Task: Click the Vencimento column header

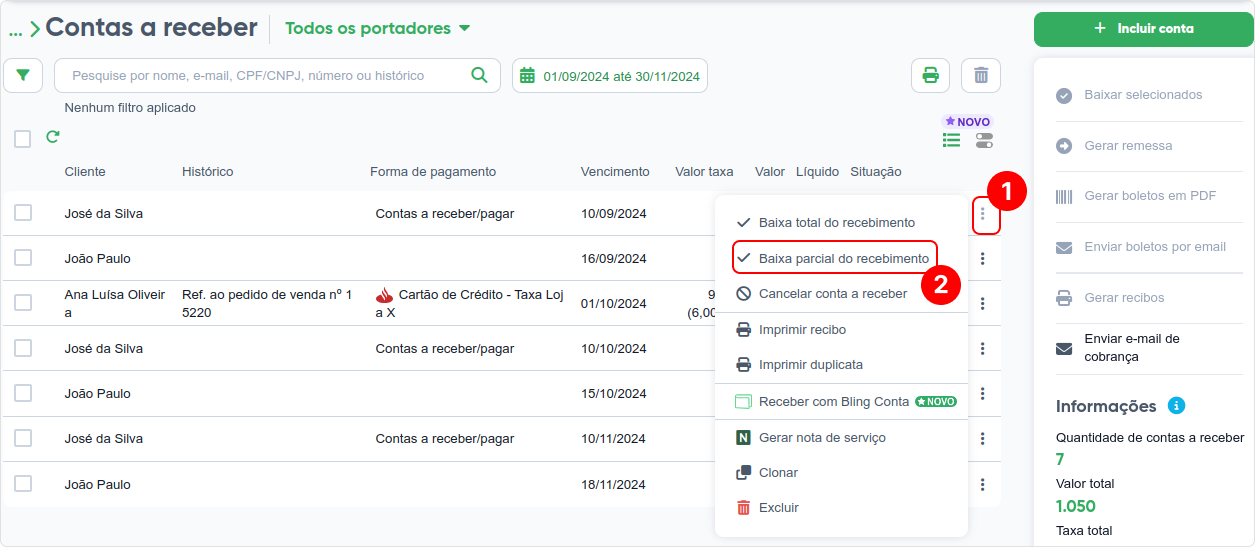Action: (615, 172)
